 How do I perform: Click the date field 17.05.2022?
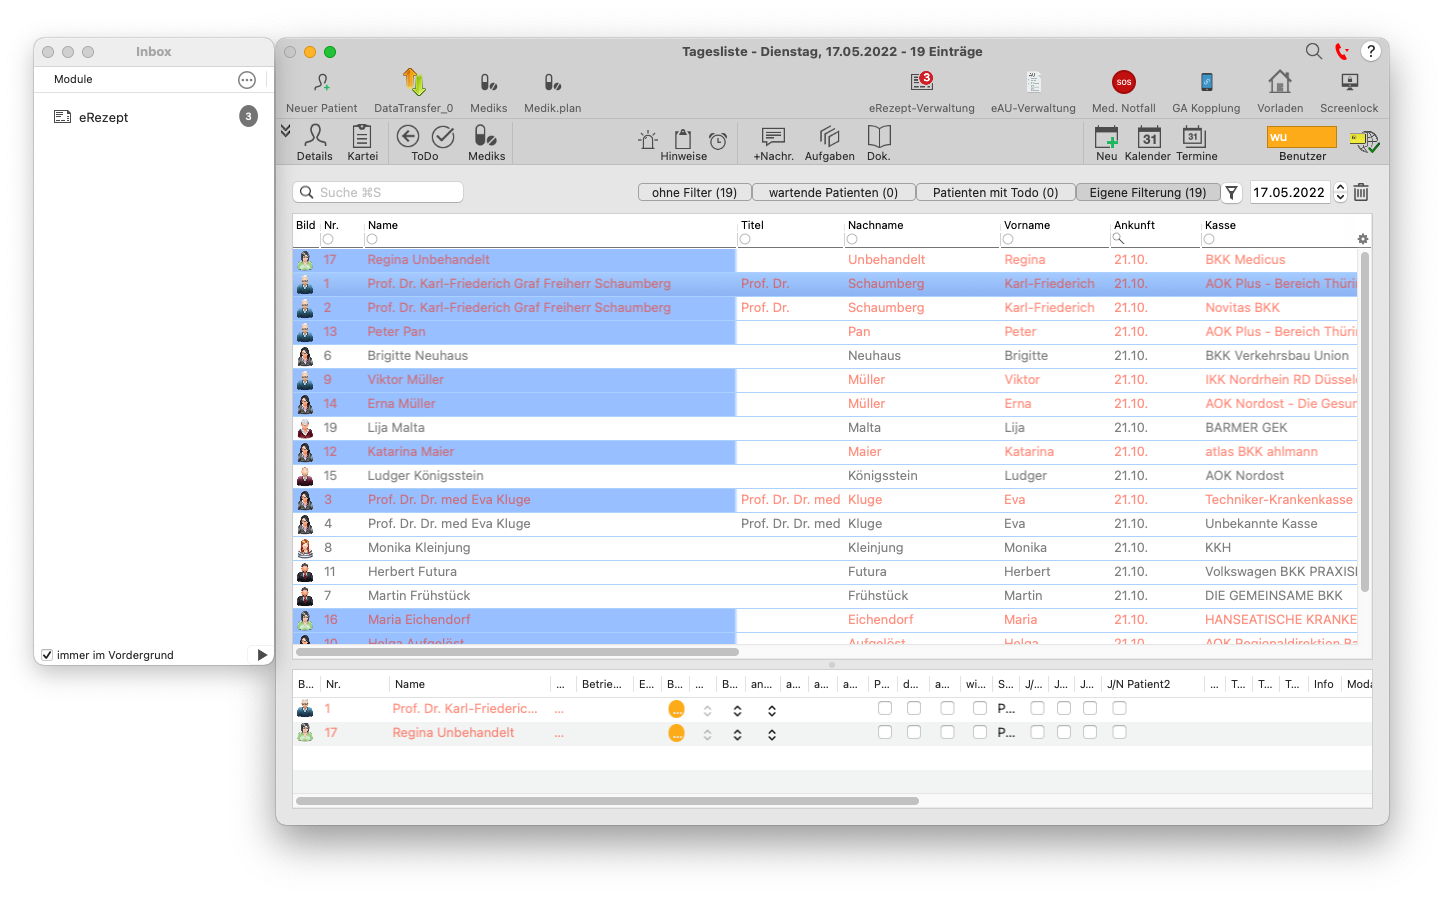[x=1290, y=192]
